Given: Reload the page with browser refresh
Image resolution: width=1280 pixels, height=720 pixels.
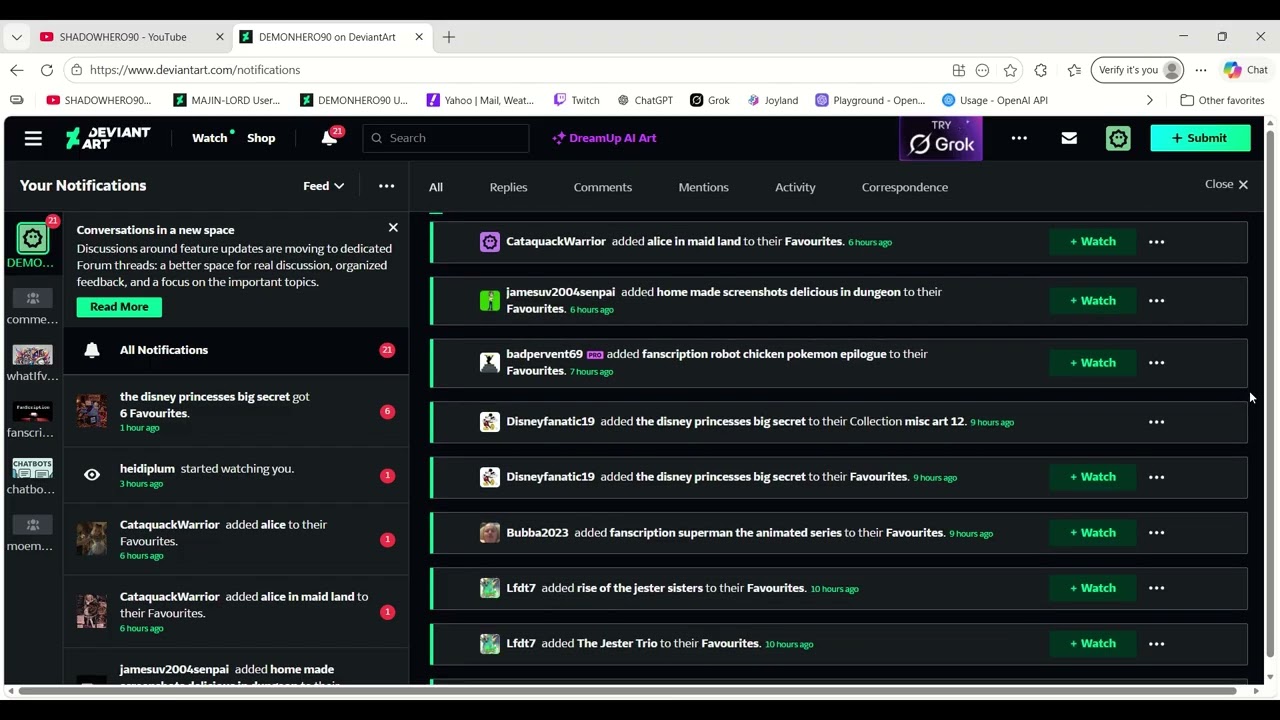Looking at the screenshot, I should click(x=47, y=70).
